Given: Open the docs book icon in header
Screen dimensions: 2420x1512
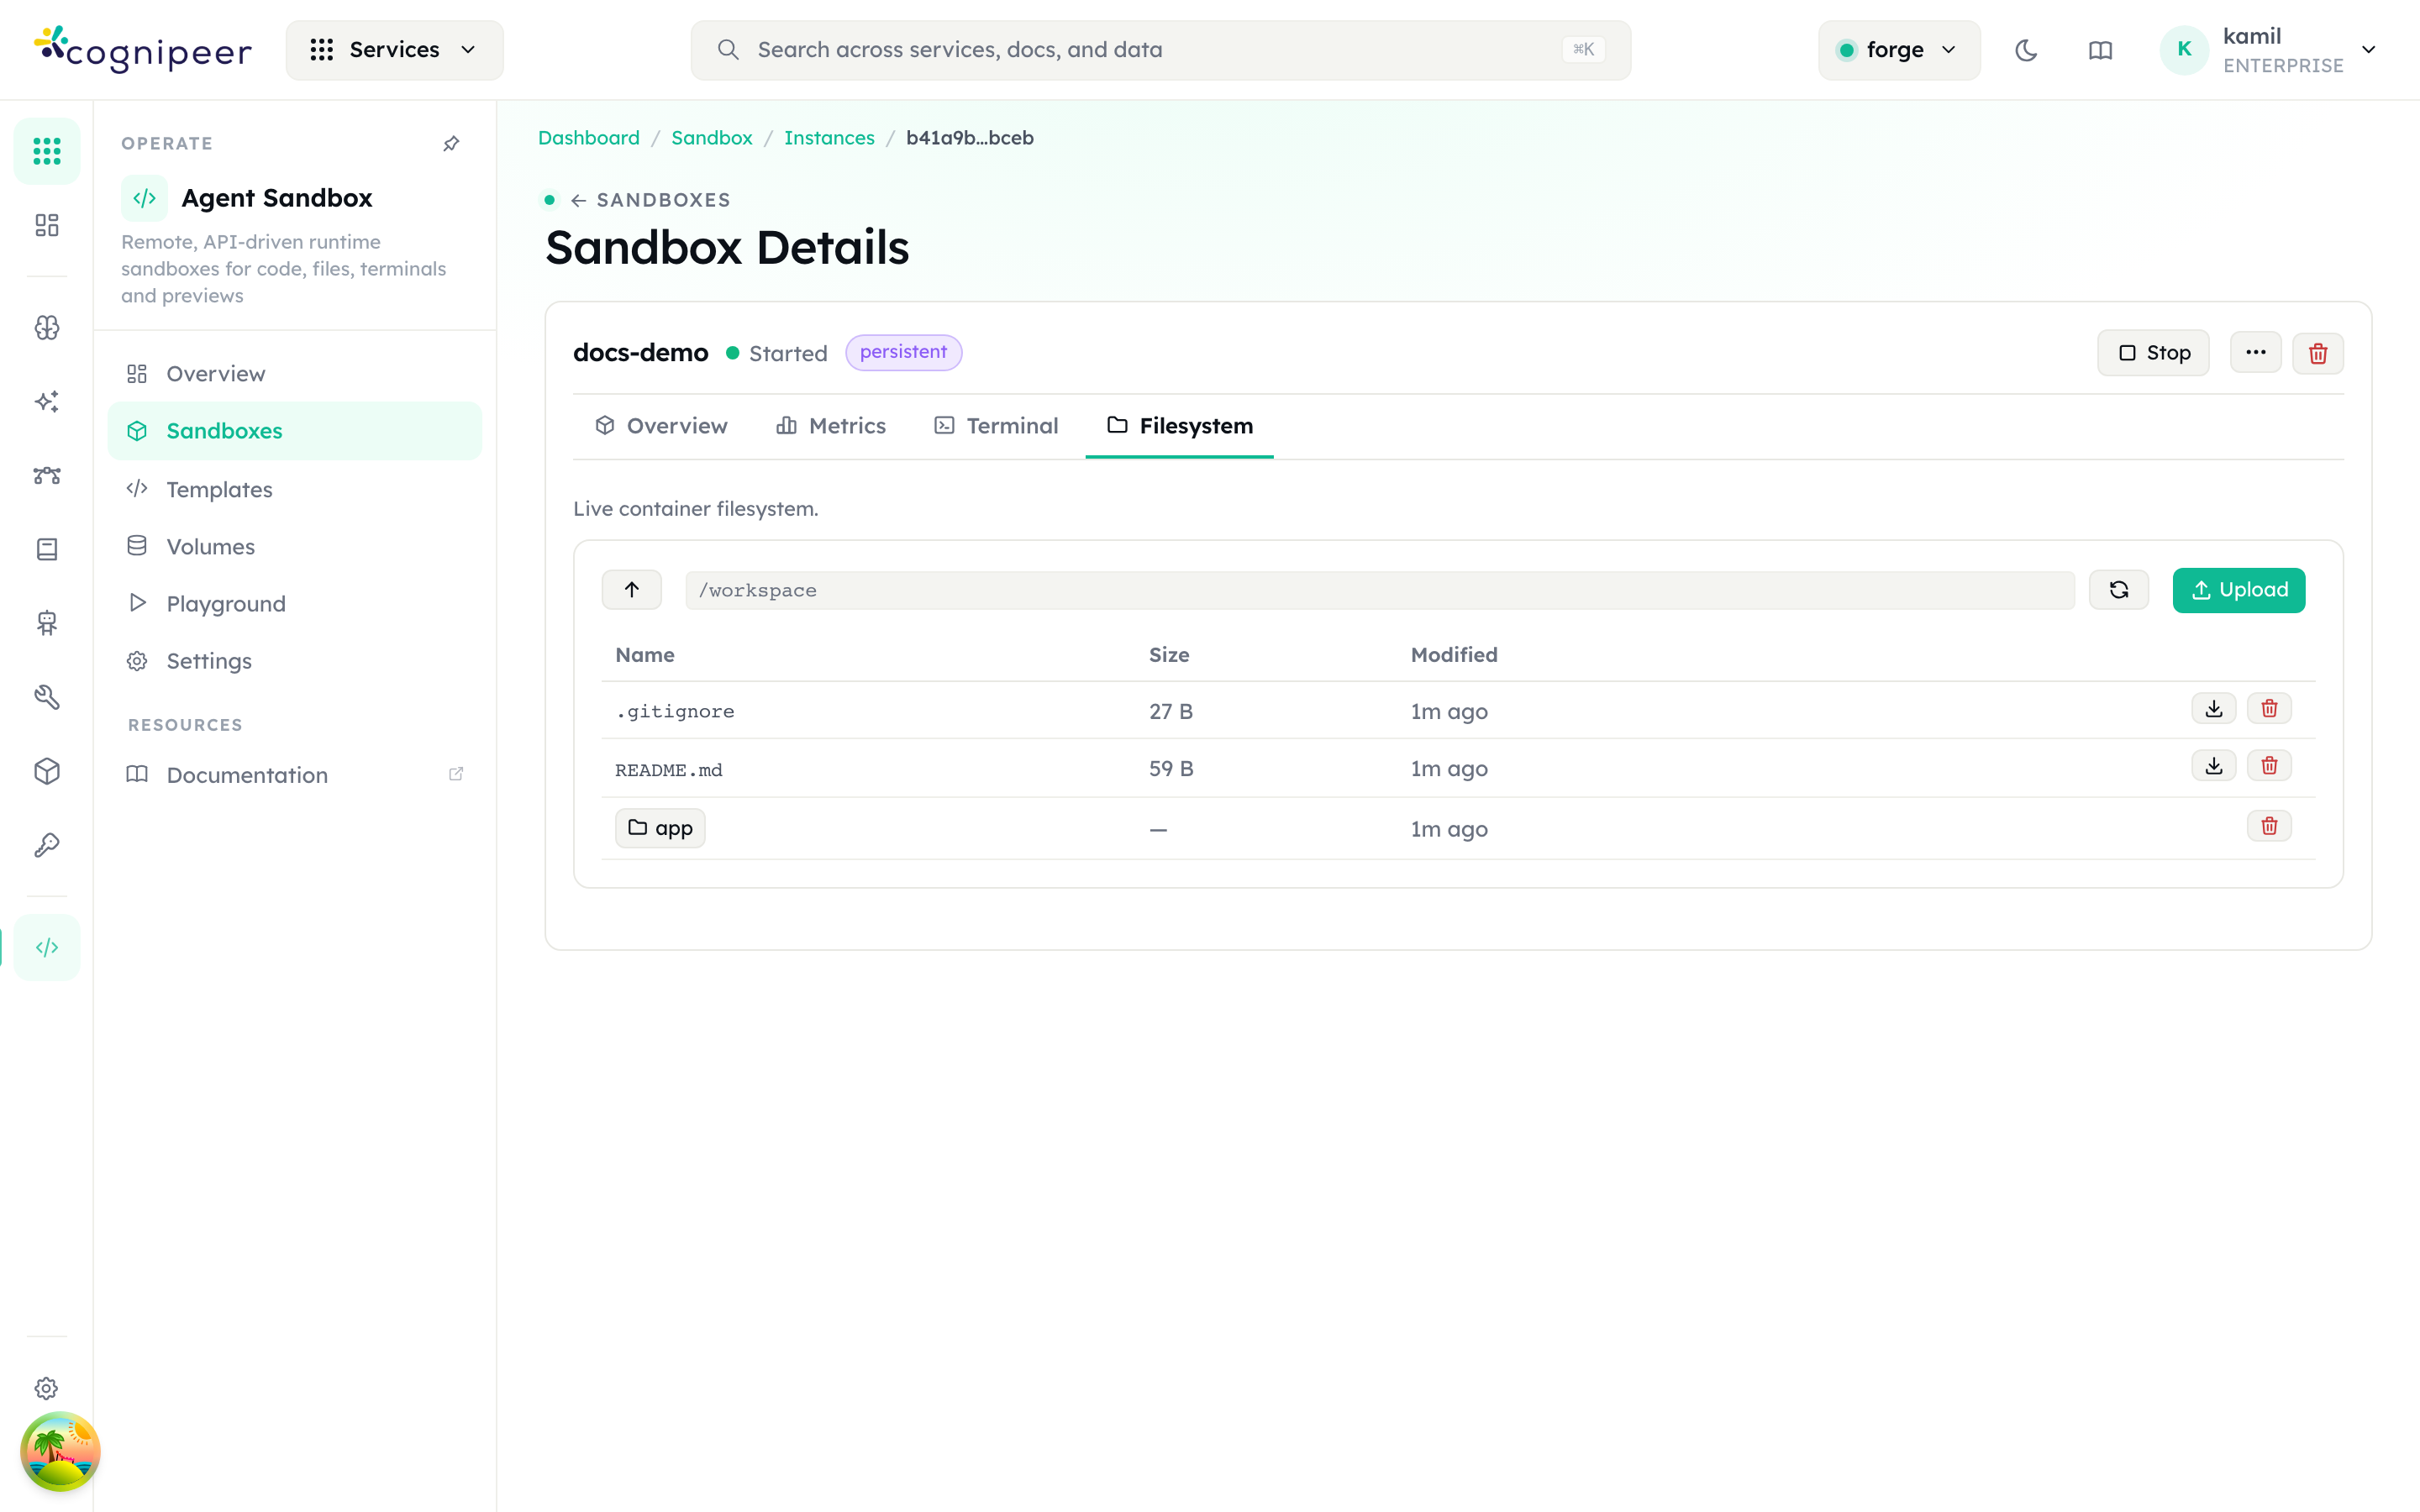Looking at the screenshot, I should pos(2100,50).
